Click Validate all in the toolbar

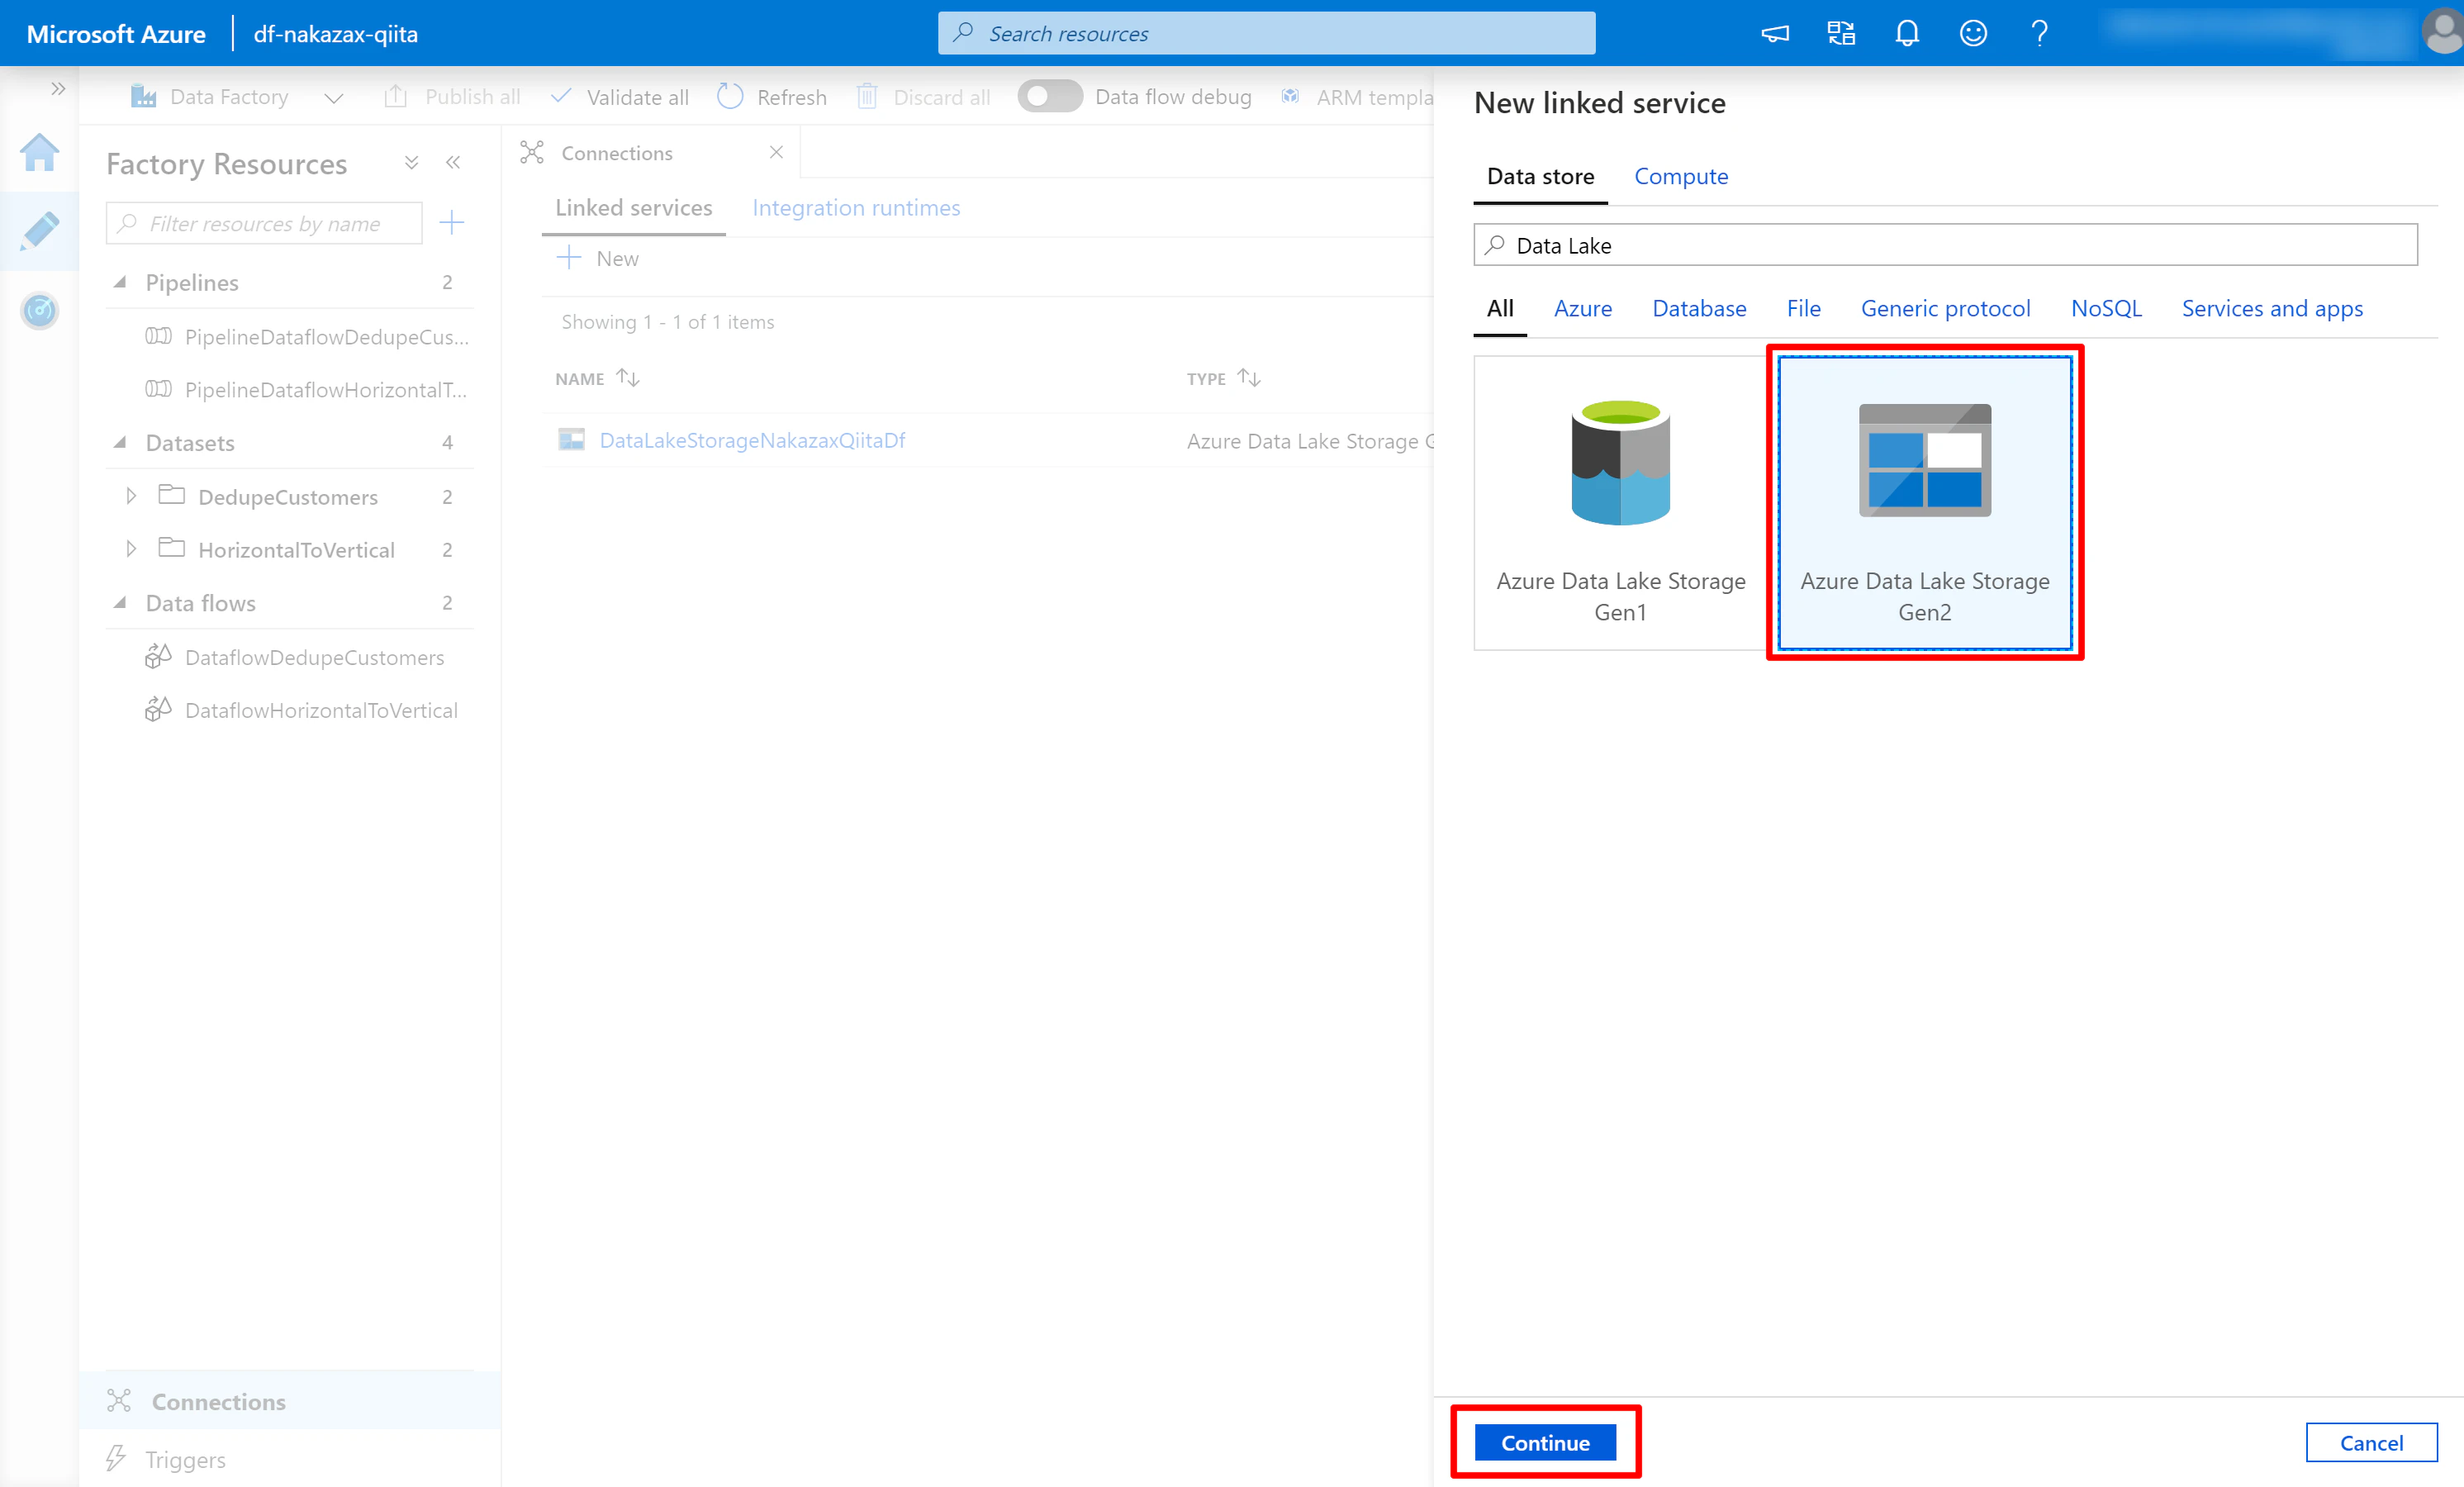click(620, 97)
